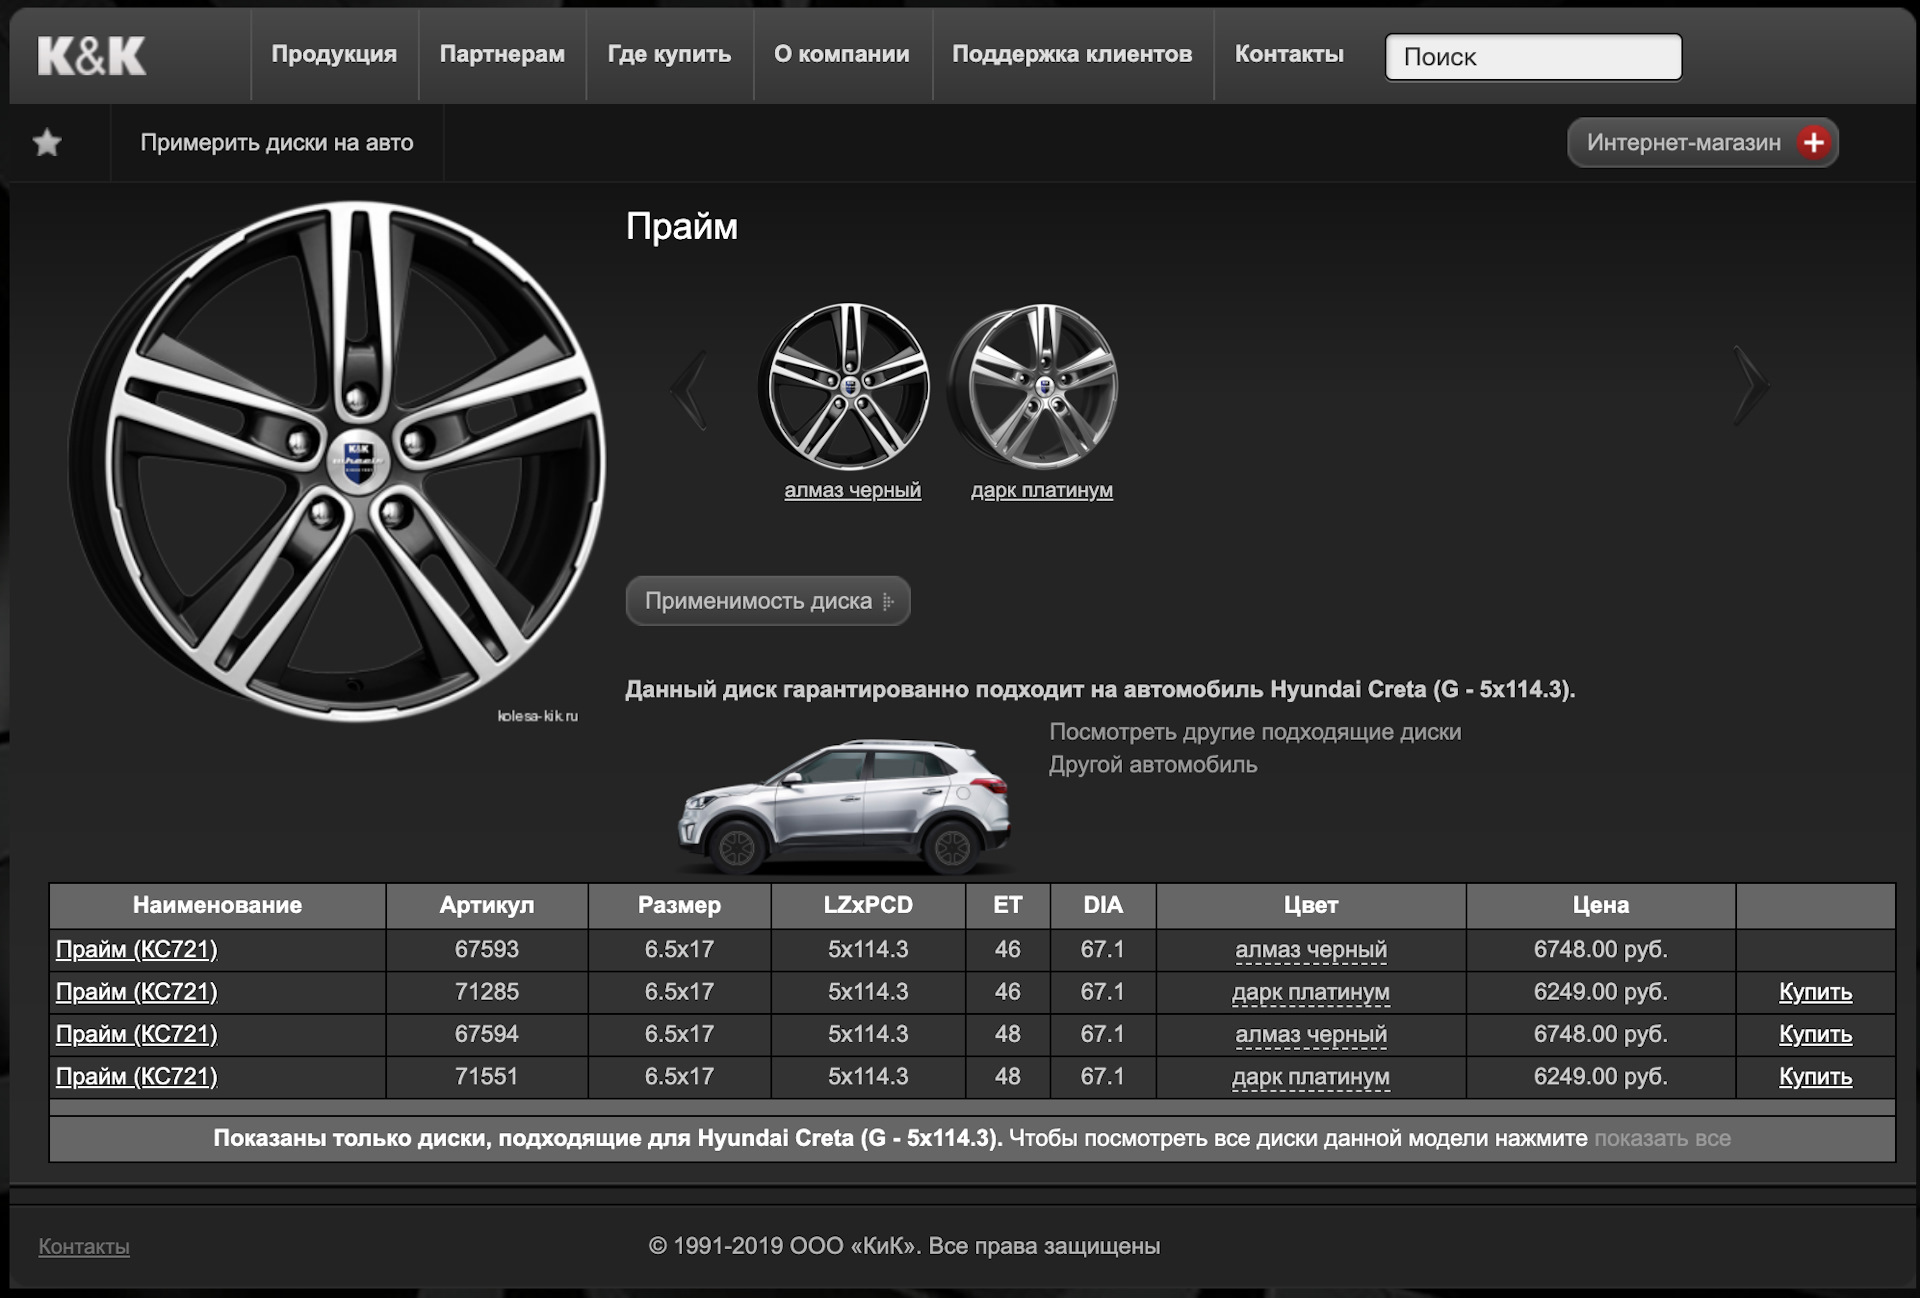Click the Hyundai Creta car image
Screen dimensions: 1920x1298
pyautogui.click(x=845, y=806)
